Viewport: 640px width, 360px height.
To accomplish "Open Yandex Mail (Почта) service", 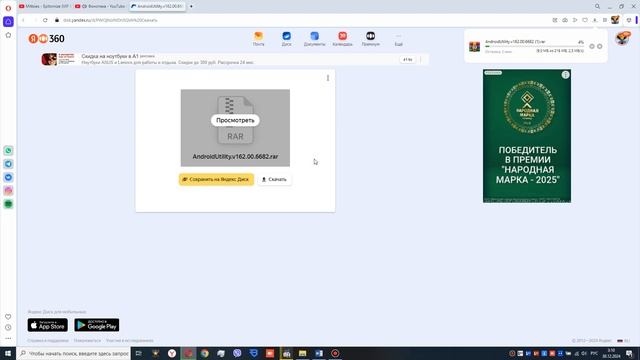I will 258,39.
